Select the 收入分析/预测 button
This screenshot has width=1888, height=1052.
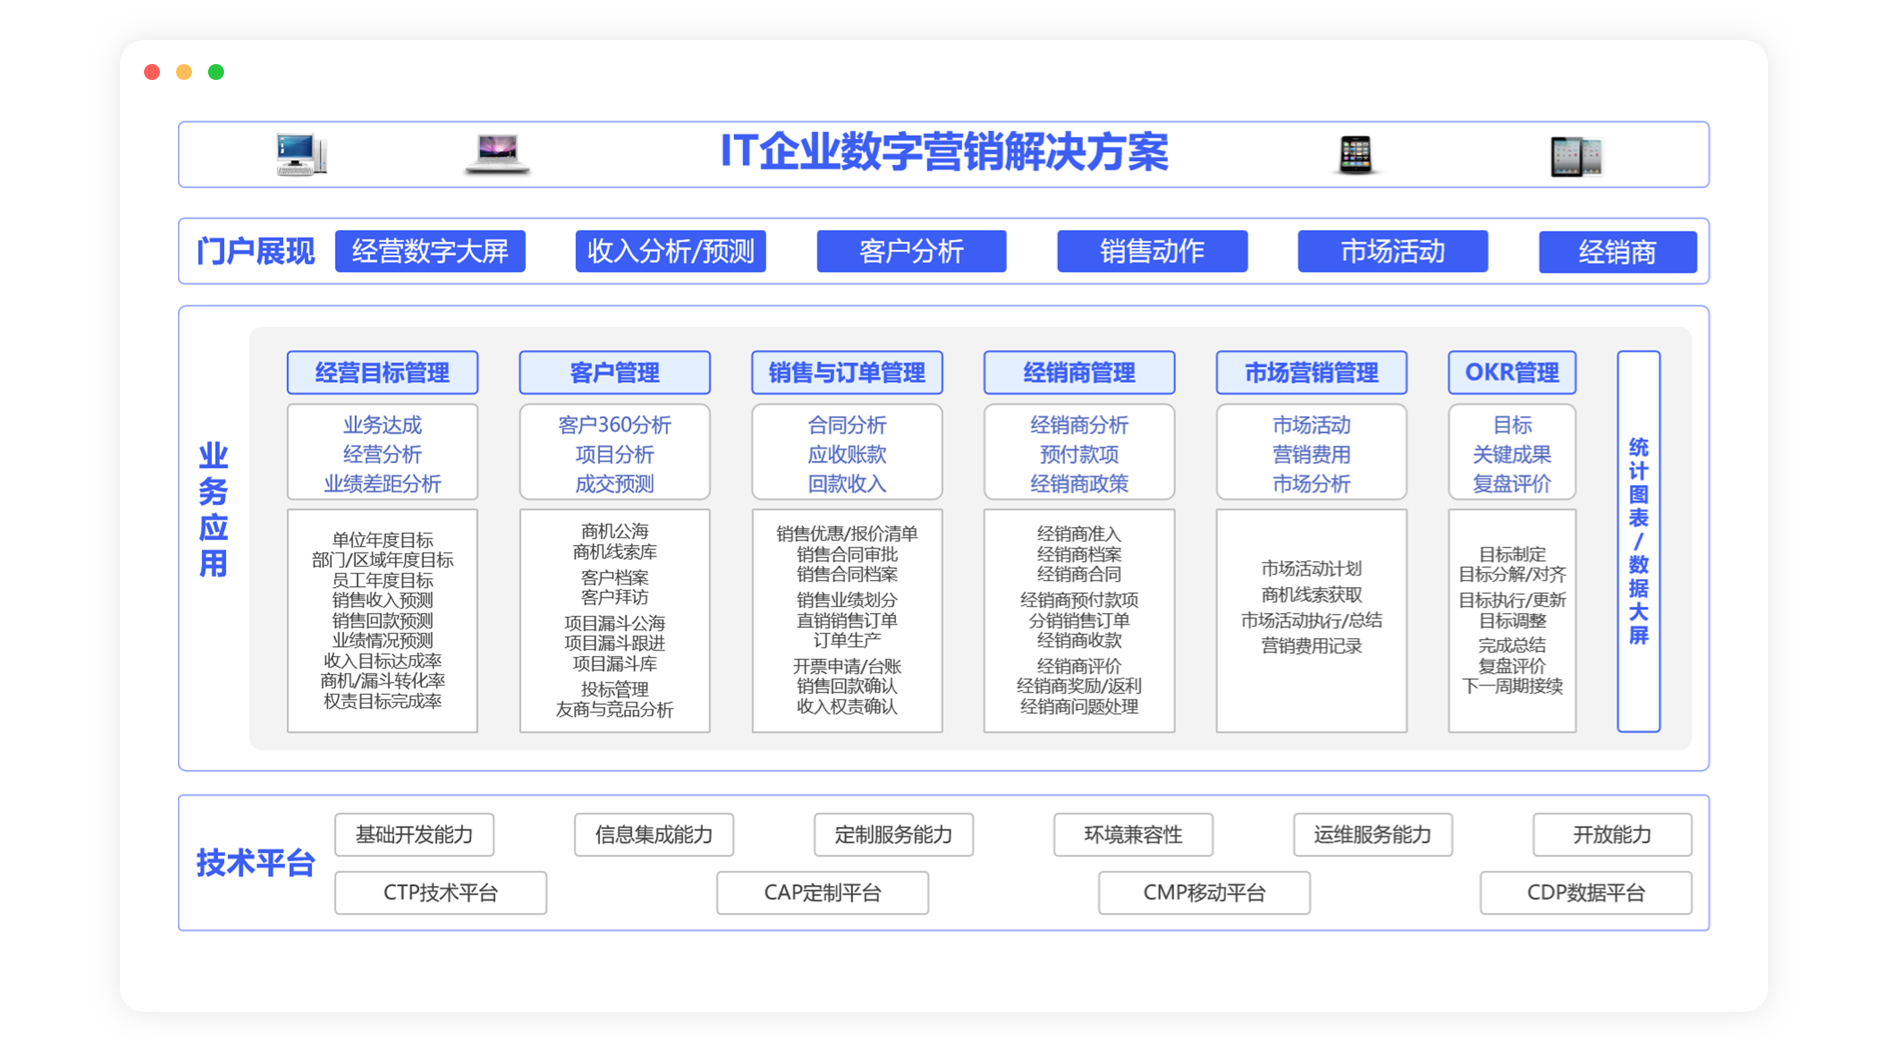[x=670, y=251]
